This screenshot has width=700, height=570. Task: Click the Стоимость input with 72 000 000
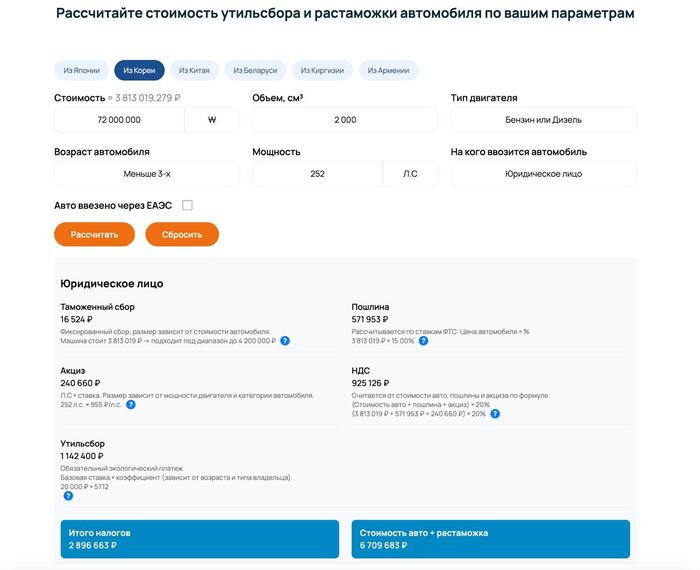pyautogui.click(x=119, y=120)
